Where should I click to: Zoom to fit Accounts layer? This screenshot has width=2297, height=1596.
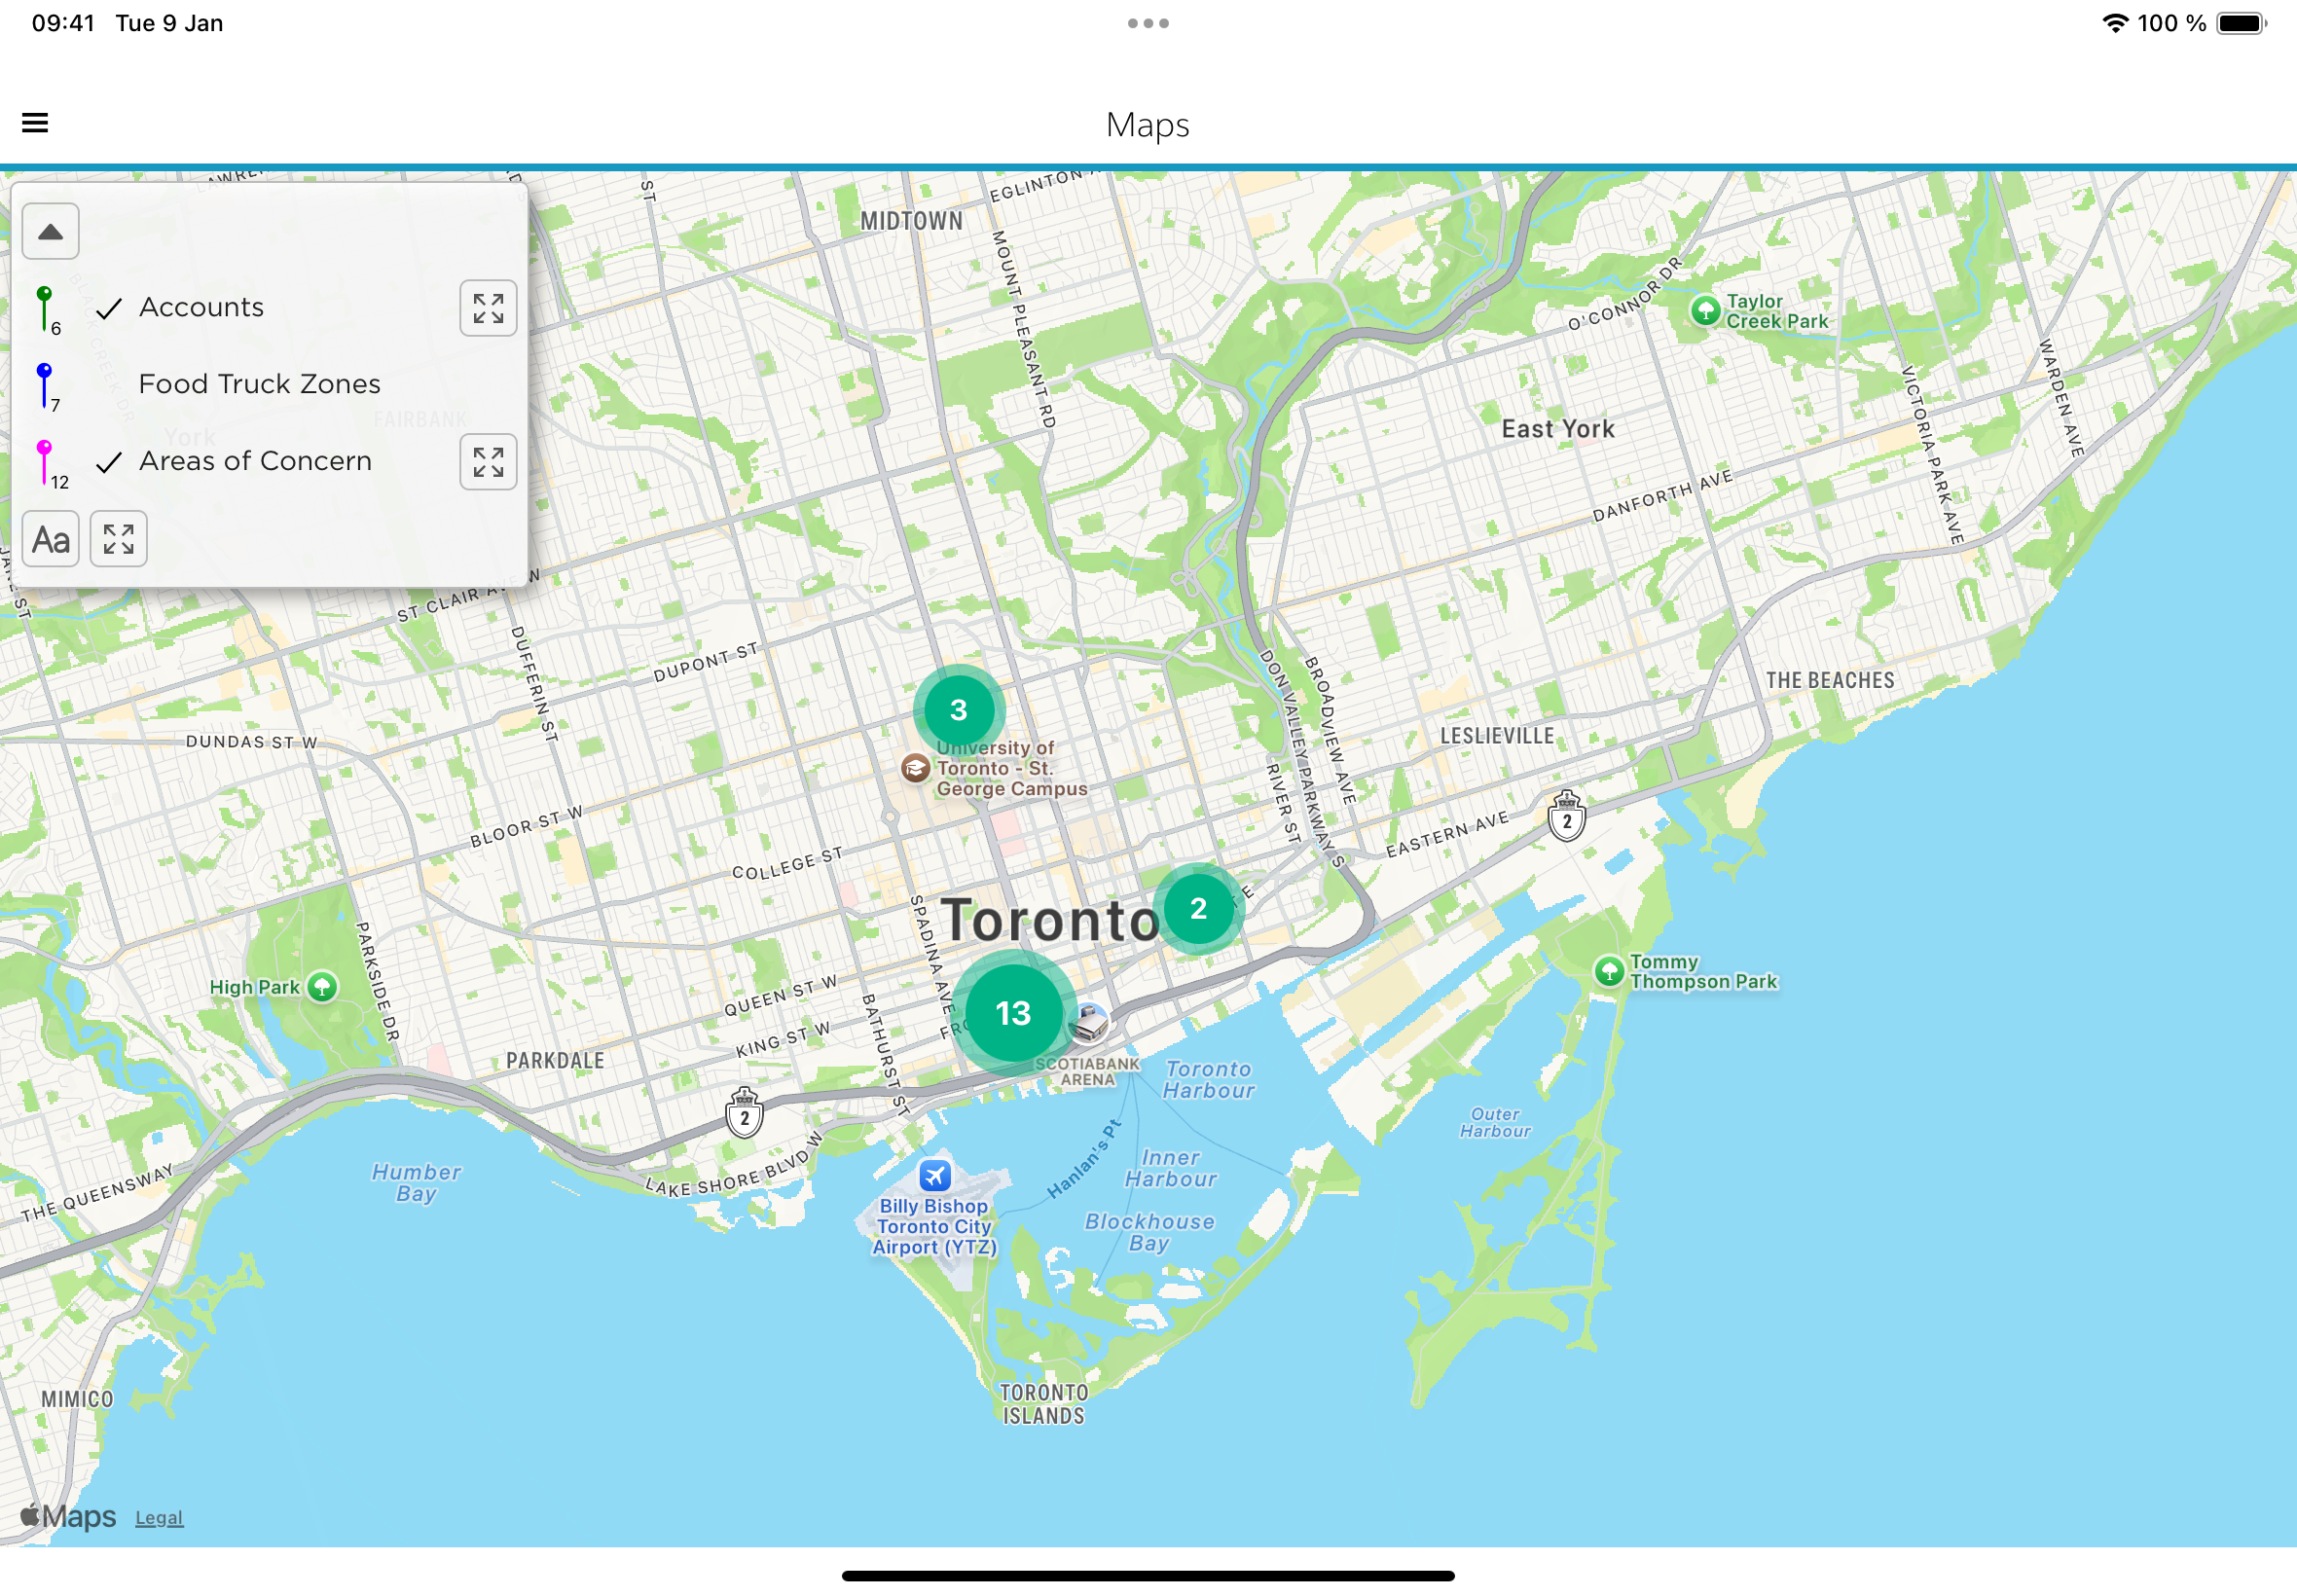tap(488, 308)
